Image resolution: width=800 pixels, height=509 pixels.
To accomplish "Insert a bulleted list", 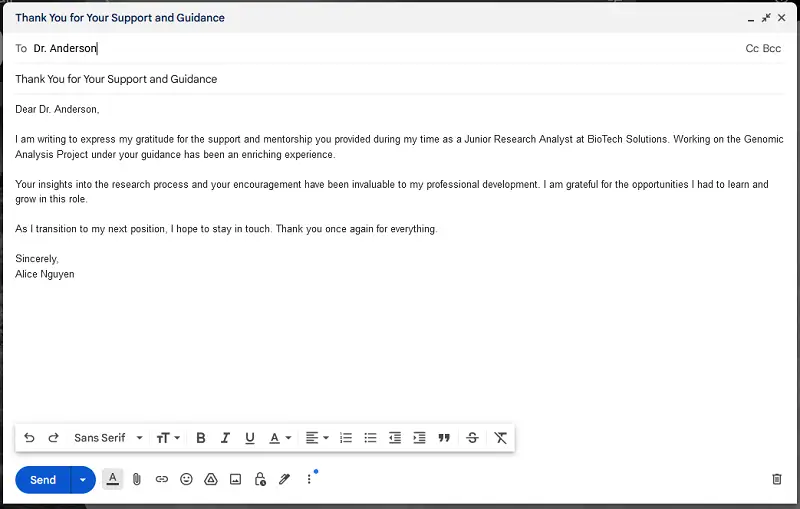I will pyautogui.click(x=370, y=438).
